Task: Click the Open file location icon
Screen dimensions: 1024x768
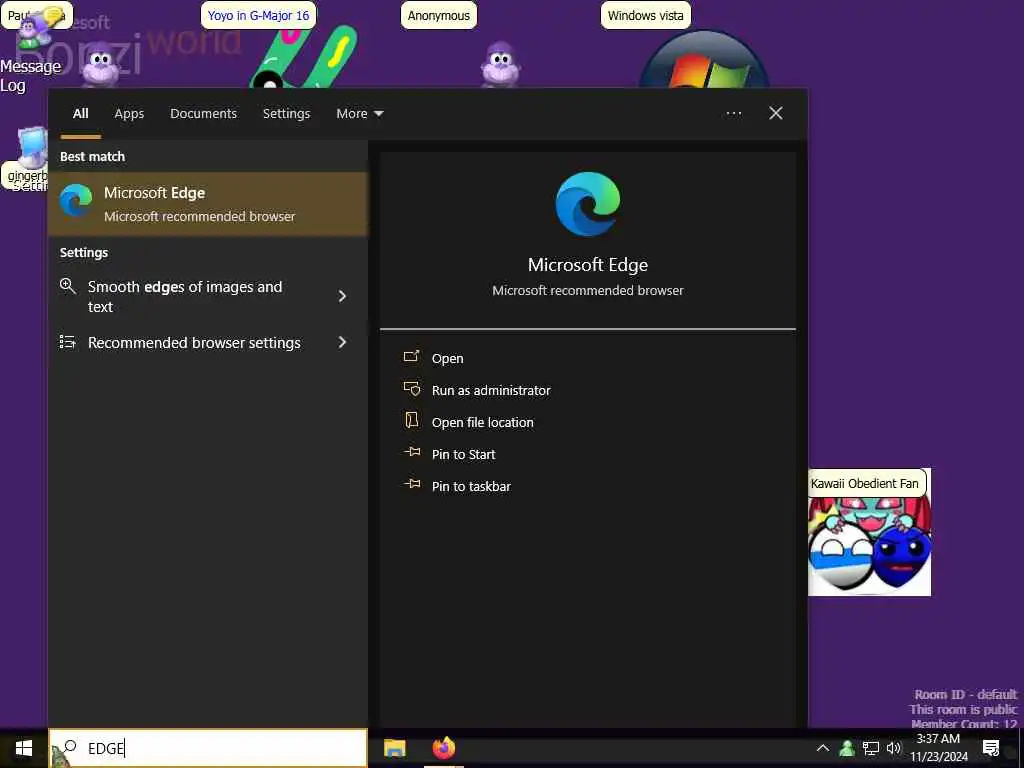Action: (x=411, y=420)
